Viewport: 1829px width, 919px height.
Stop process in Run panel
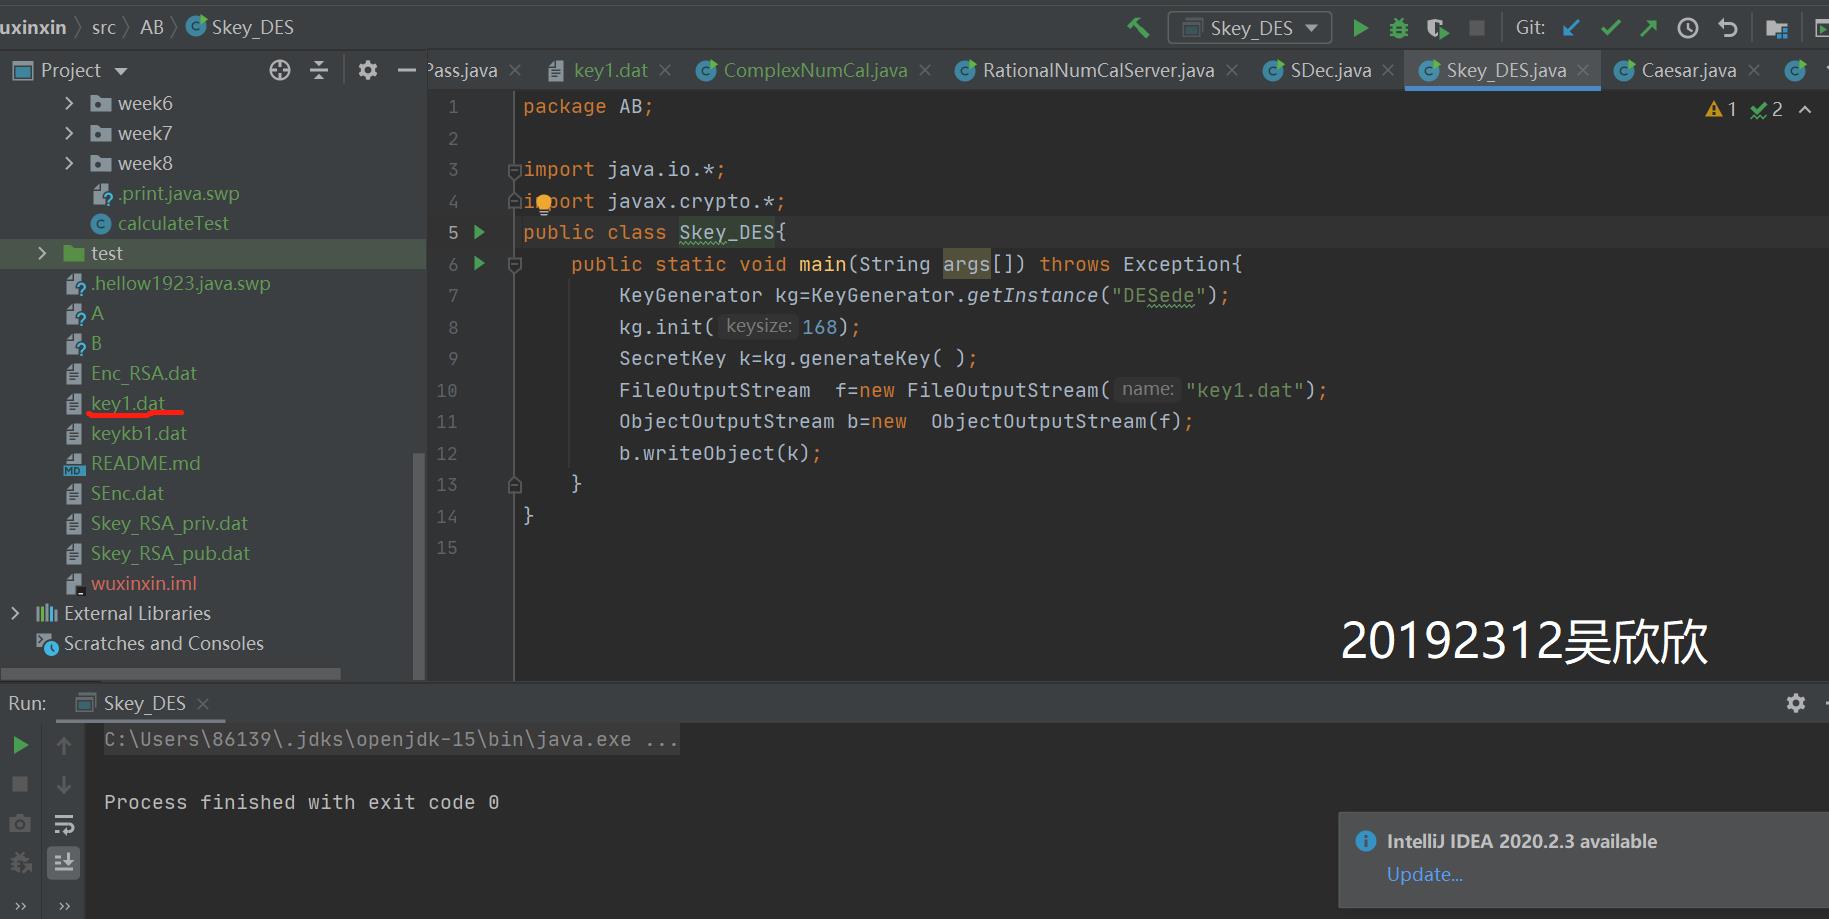[20, 784]
